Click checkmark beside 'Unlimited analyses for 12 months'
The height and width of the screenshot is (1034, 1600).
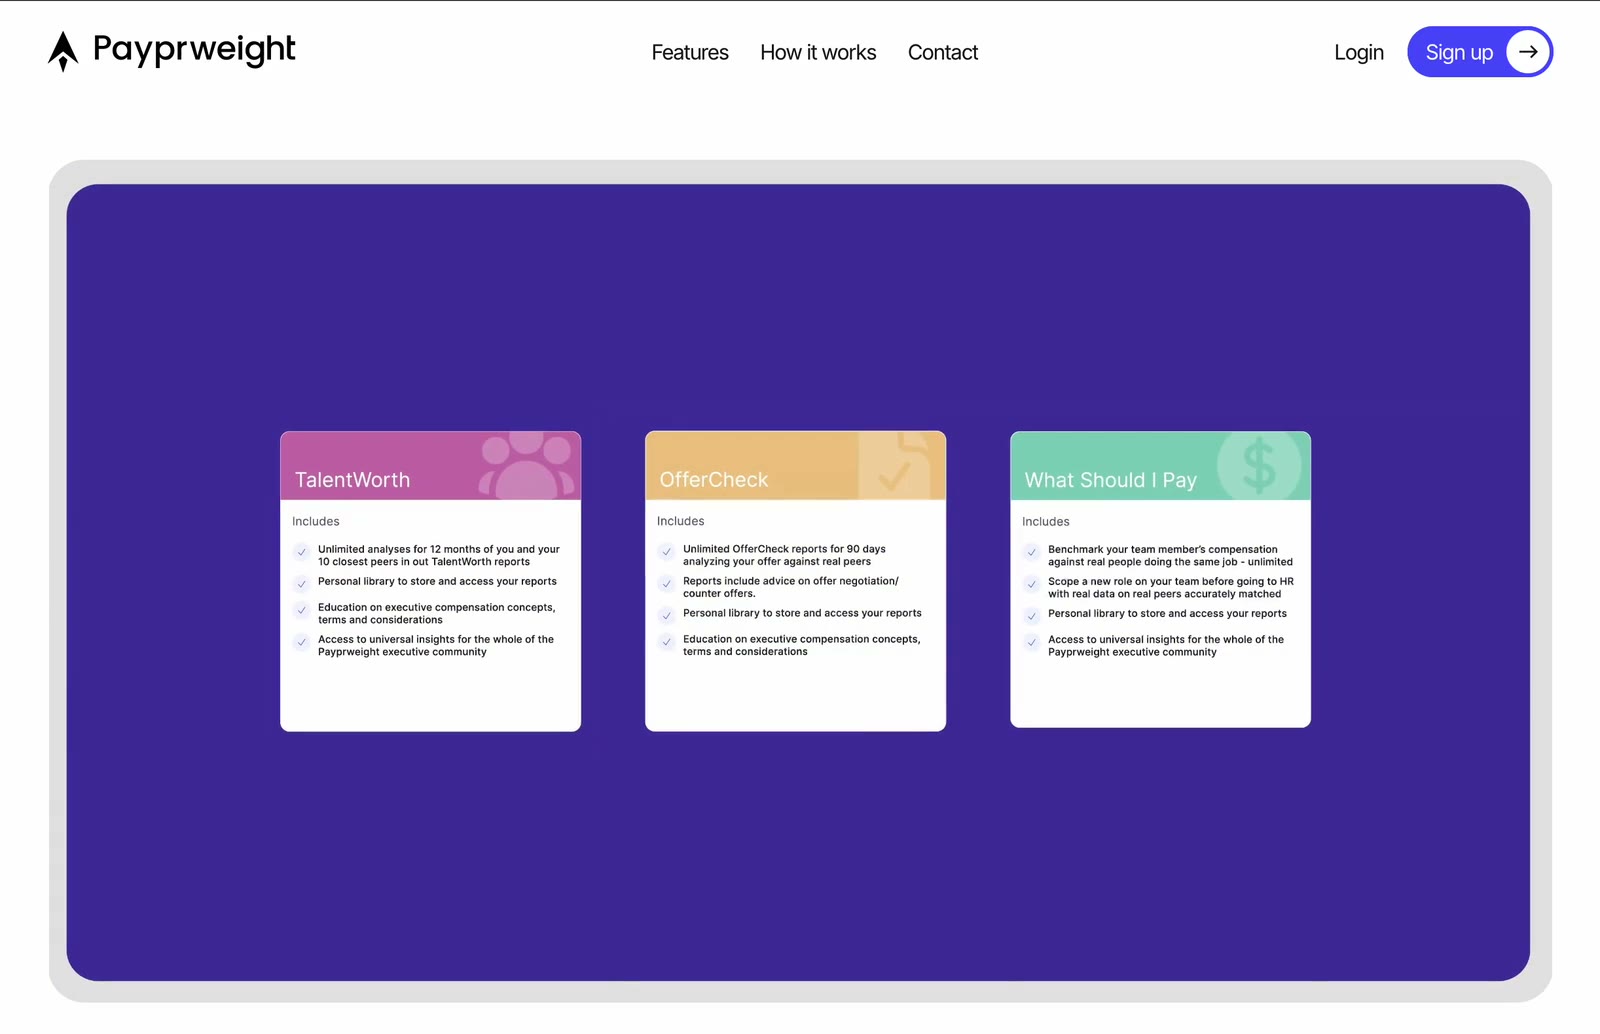click(x=301, y=552)
